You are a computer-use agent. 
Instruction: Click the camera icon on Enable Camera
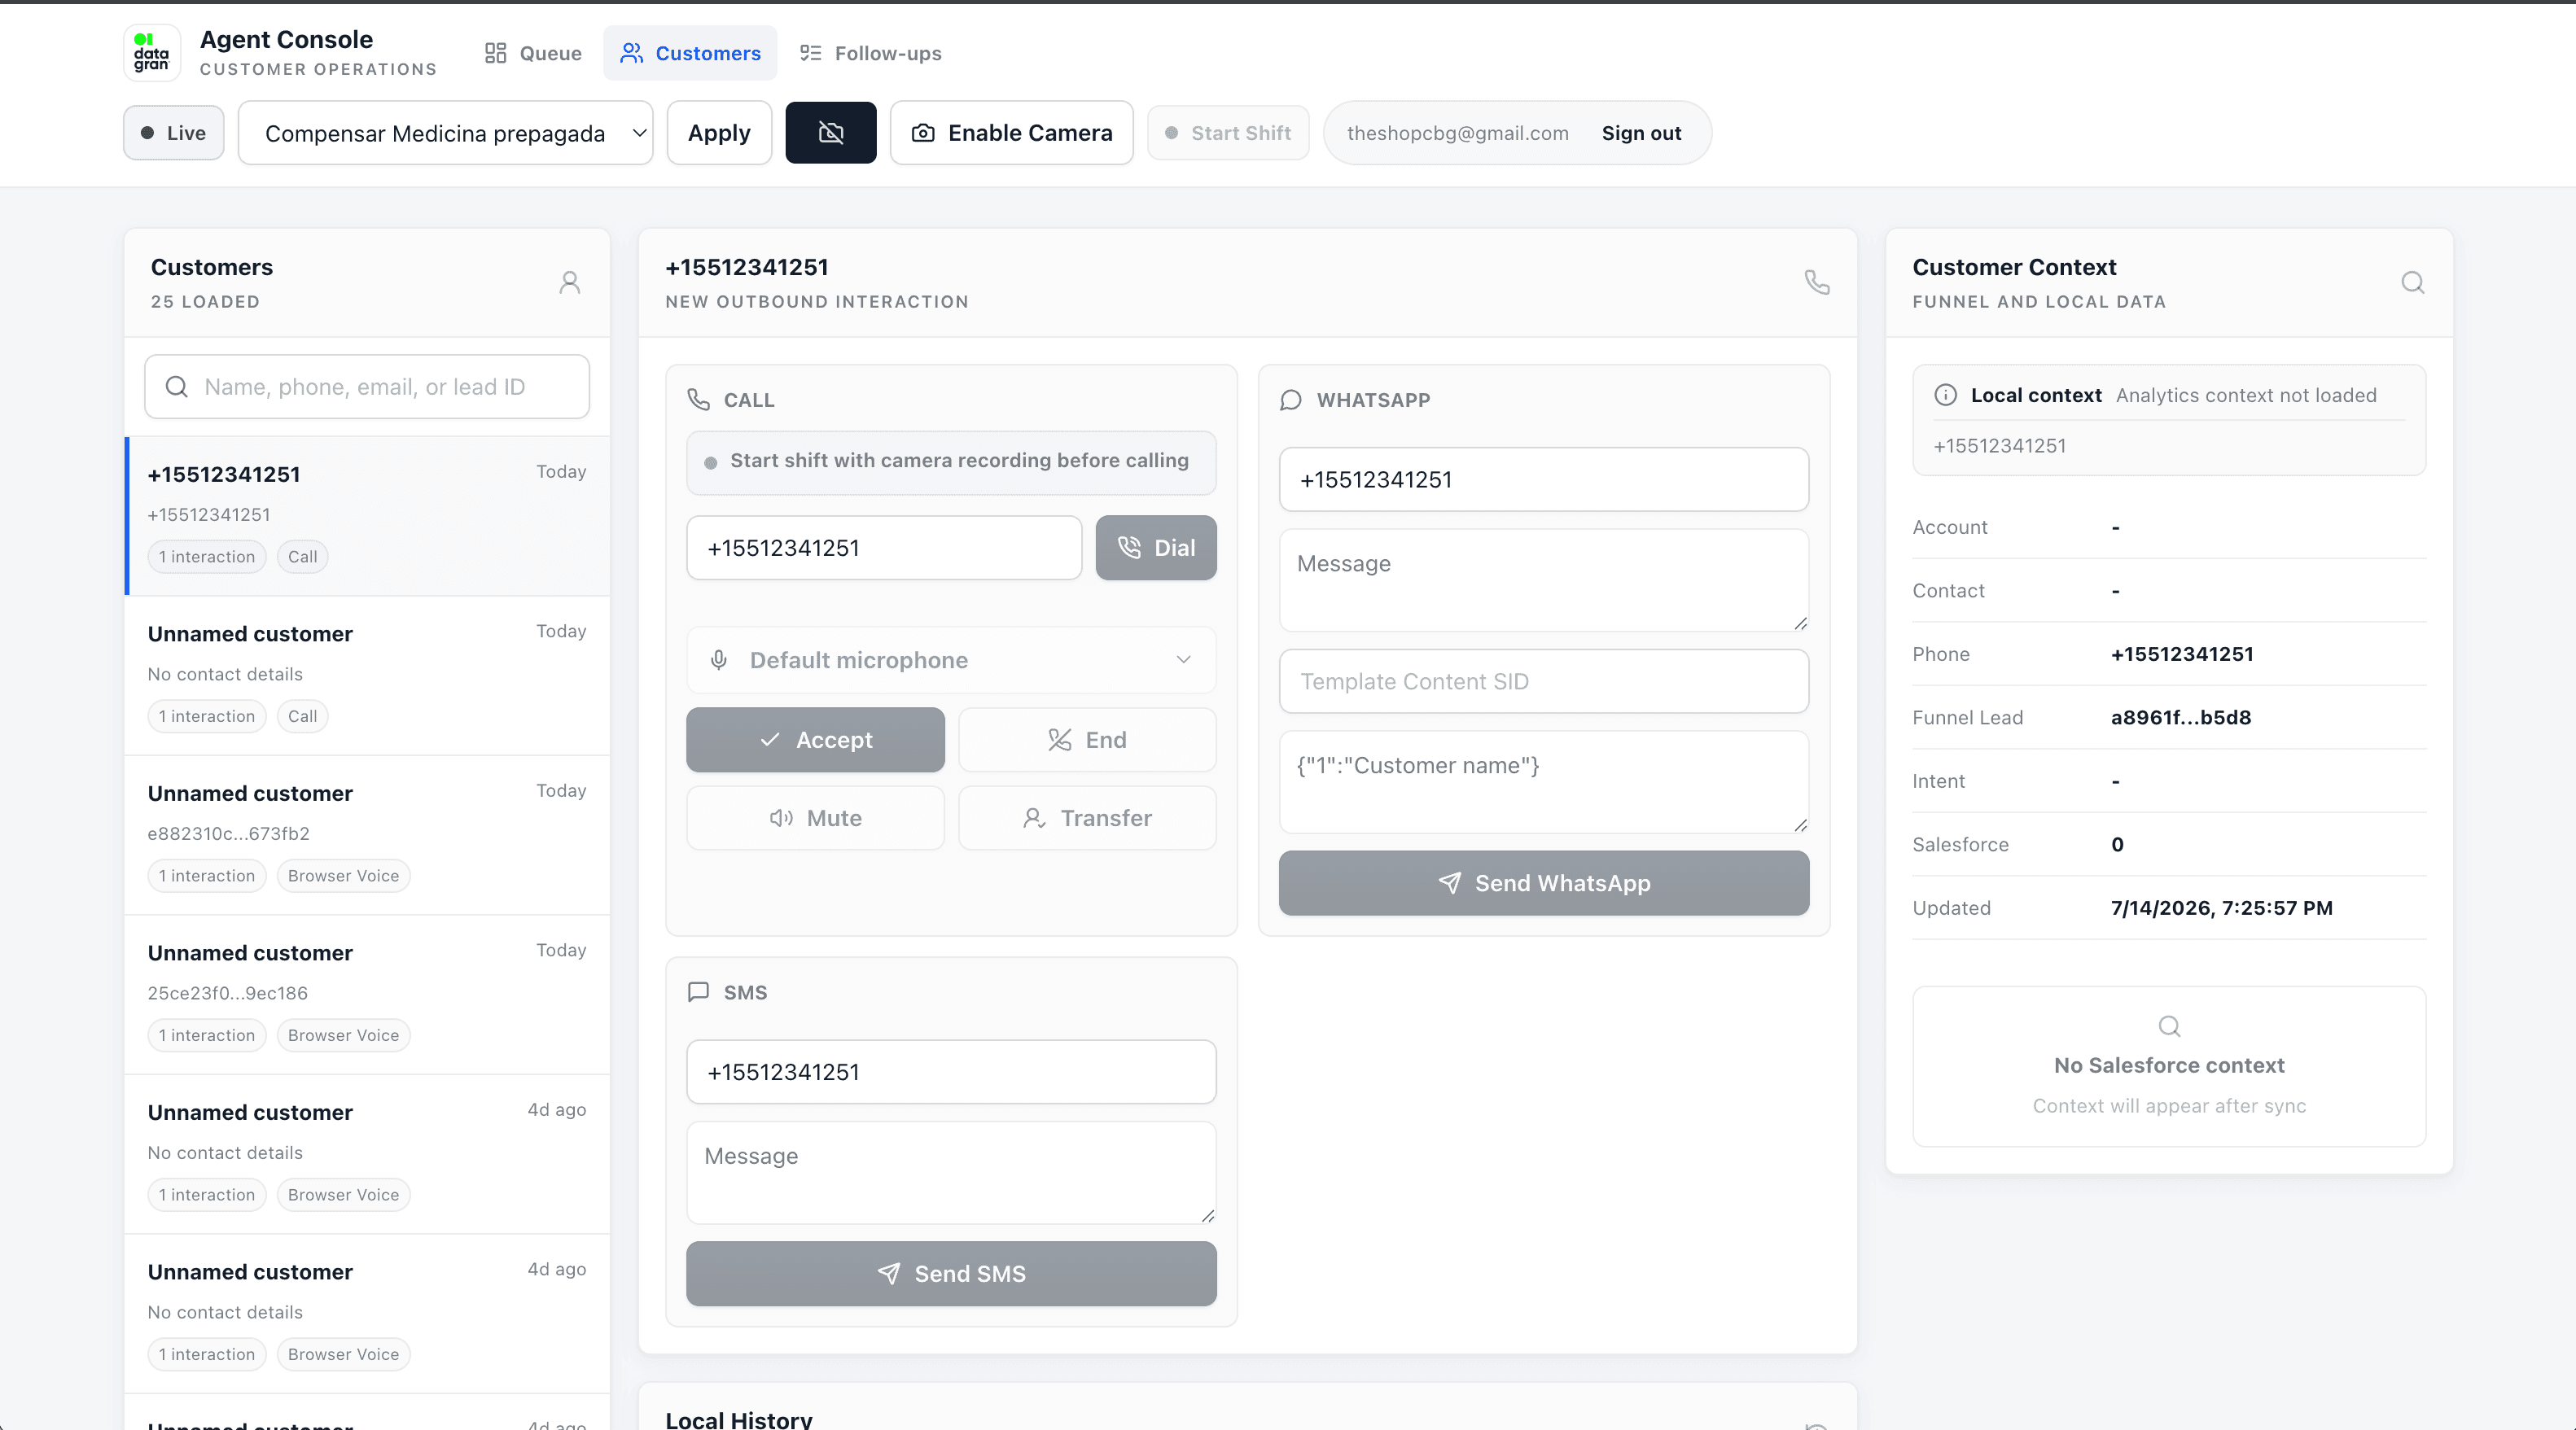[923, 133]
